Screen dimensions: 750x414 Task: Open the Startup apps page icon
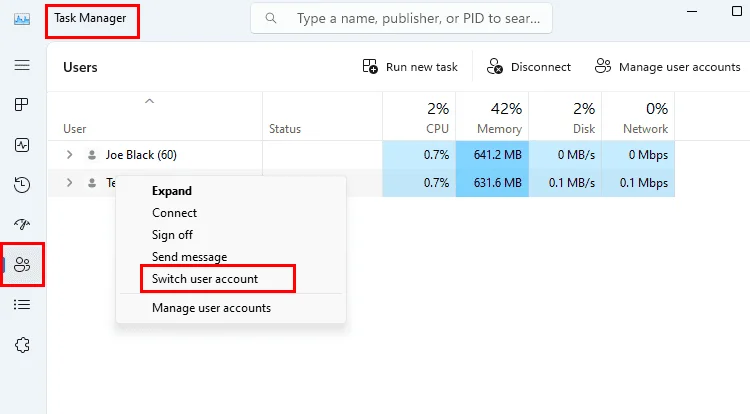pyautogui.click(x=22, y=224)
